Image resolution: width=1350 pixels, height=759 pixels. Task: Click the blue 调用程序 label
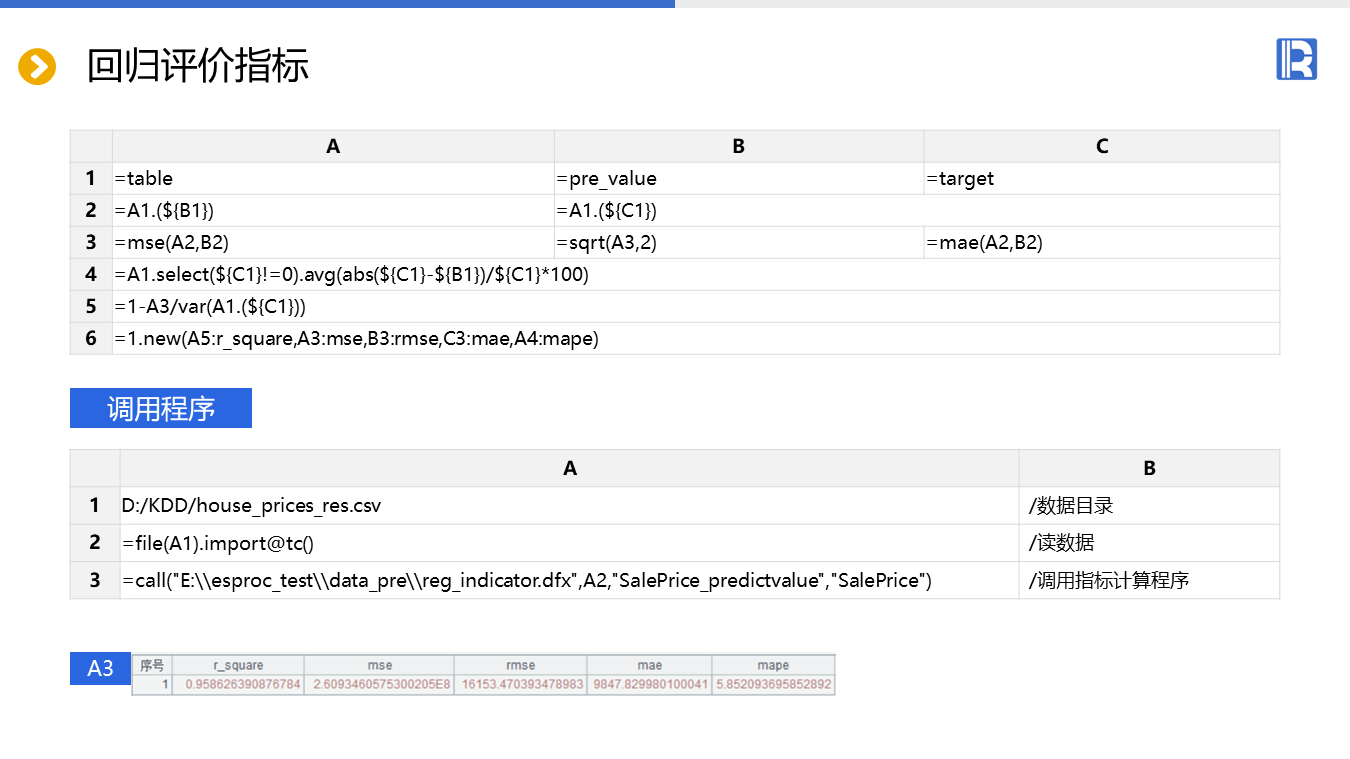click(161, 408)
